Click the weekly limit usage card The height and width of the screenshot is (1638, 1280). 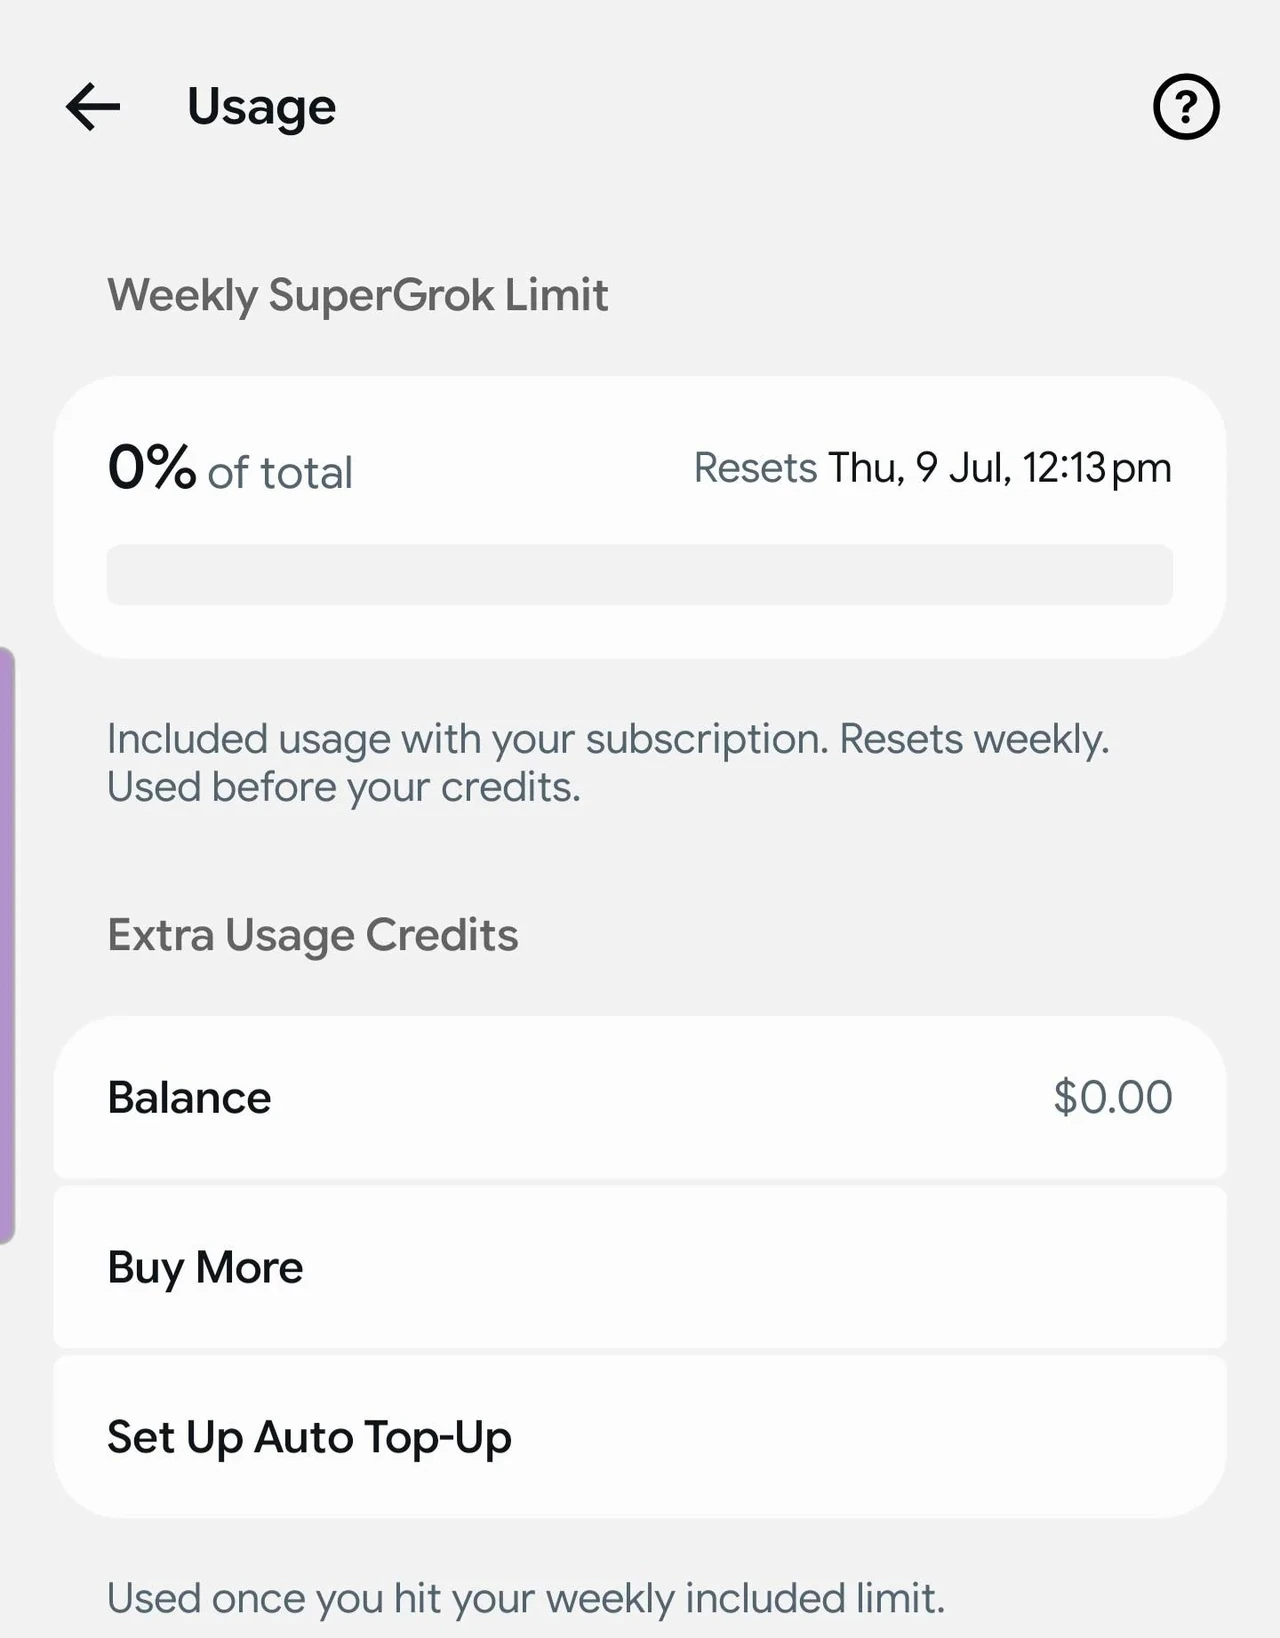click(640, 517)
